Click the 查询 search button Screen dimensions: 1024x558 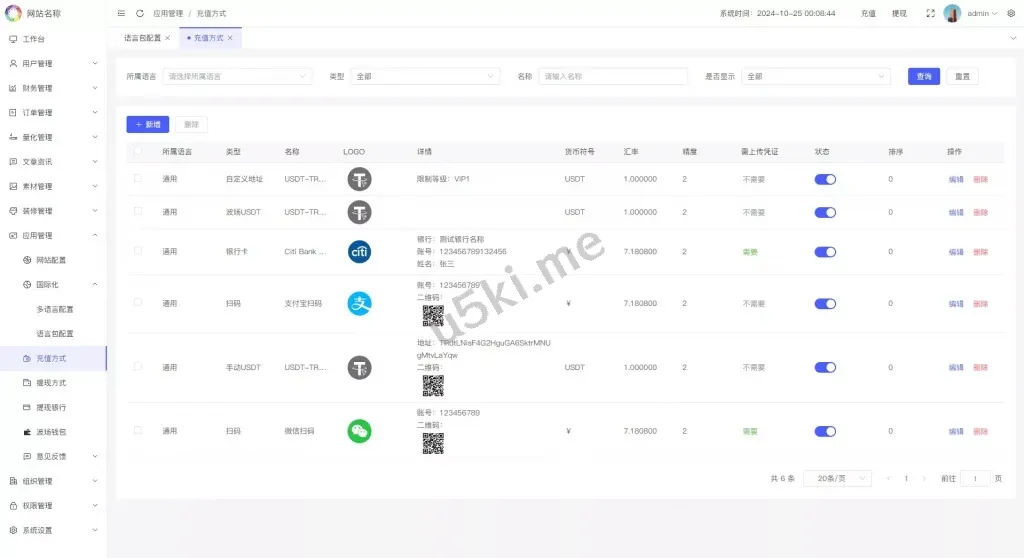[x=924, y=76]
